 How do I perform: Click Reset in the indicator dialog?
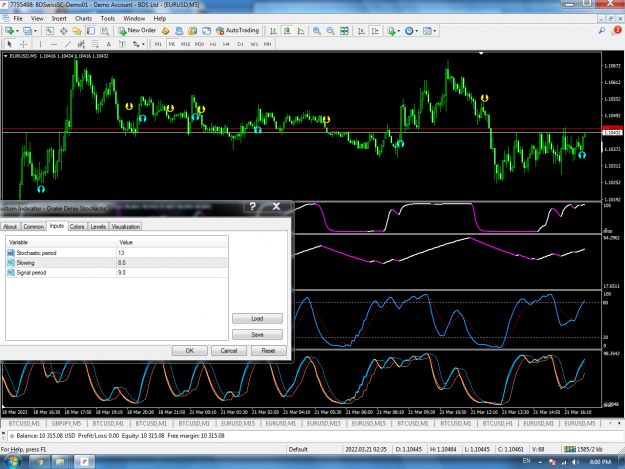point(268,351)
